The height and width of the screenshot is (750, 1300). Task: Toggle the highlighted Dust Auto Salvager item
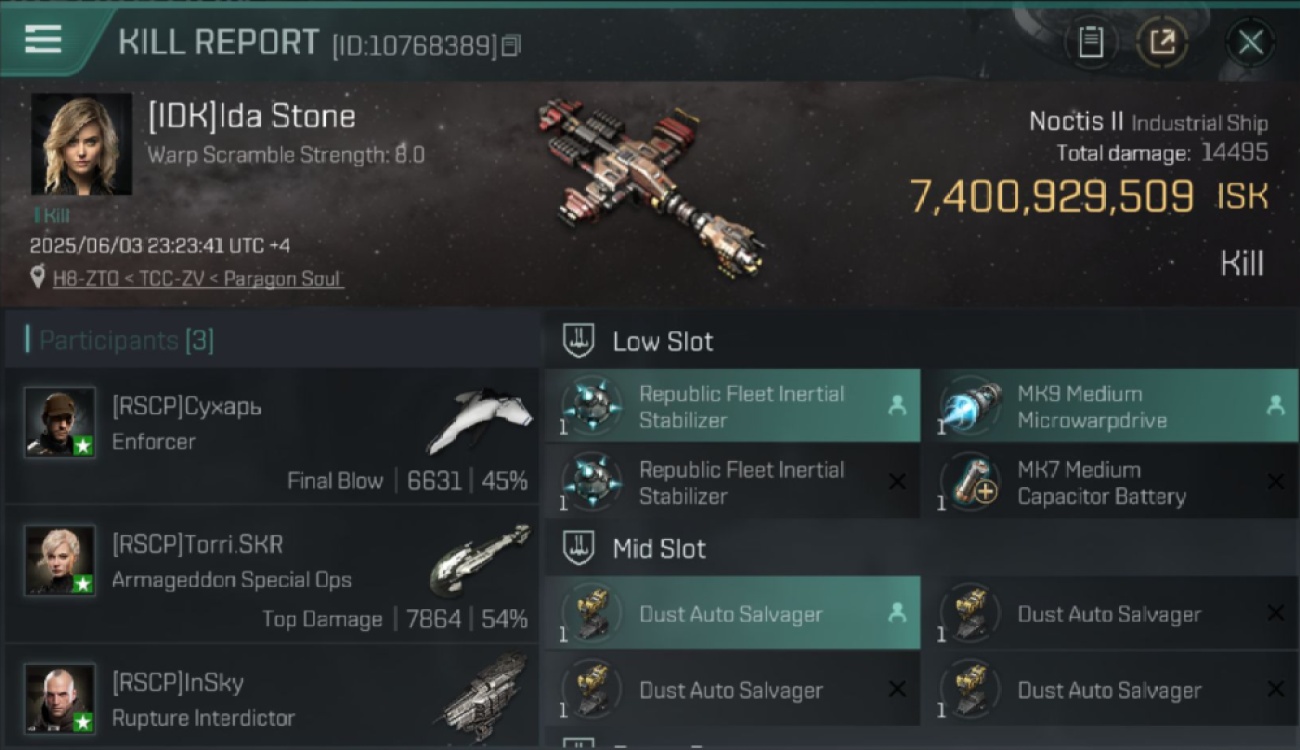pyautogui.click(x=733, y=614)
